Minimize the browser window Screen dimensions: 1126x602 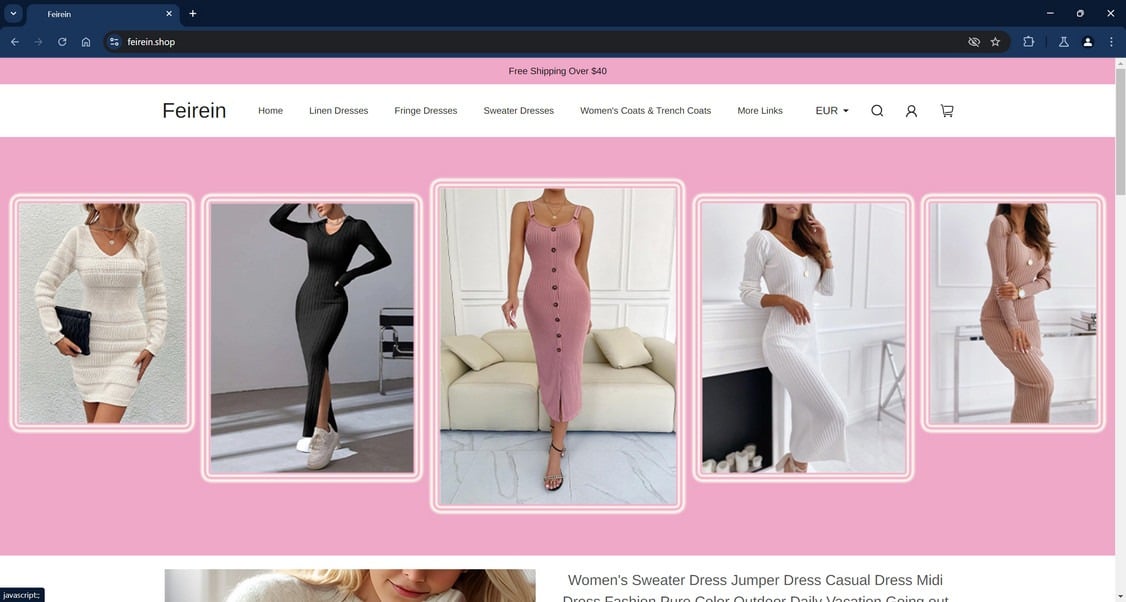pyautogui.click(x=1050, y=14)
